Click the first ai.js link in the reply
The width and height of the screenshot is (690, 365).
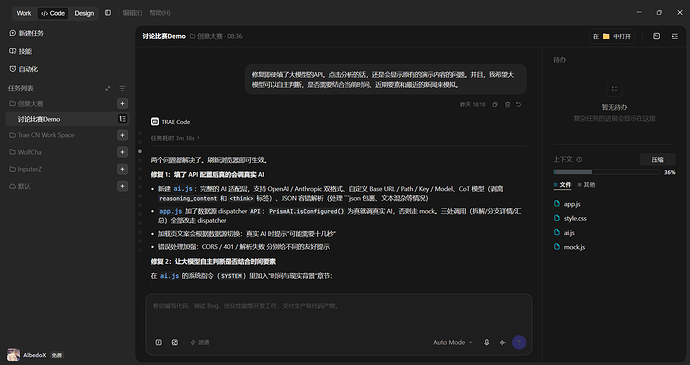pyautogui.click(x=183, y=188)
